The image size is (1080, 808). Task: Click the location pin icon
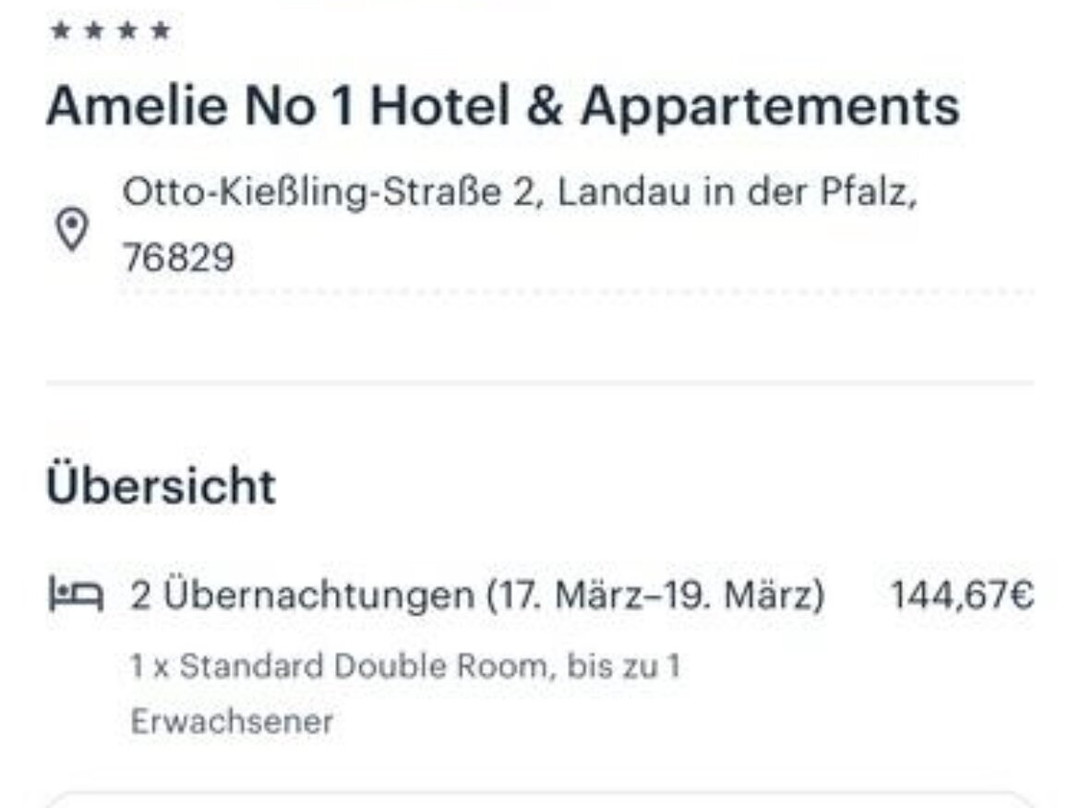click(x=69, y=229)
